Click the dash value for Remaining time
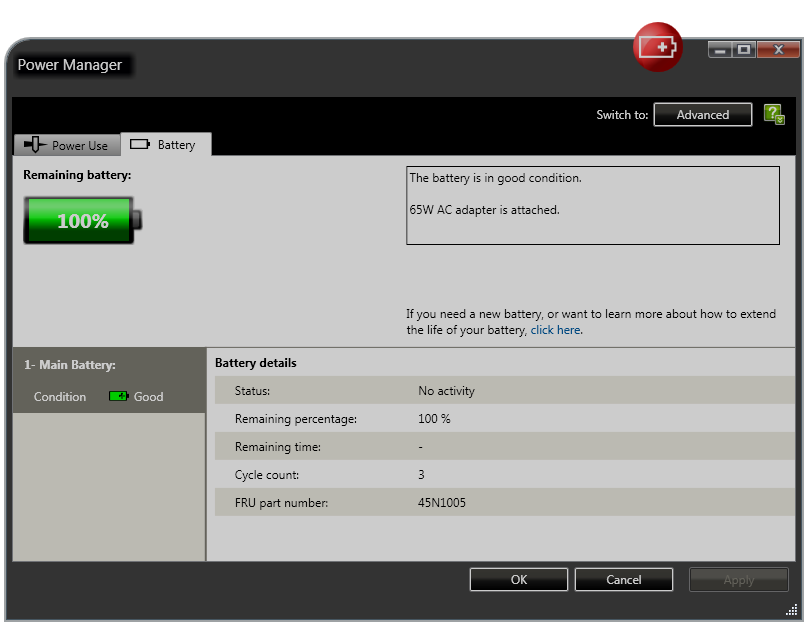 click(420, 447)
